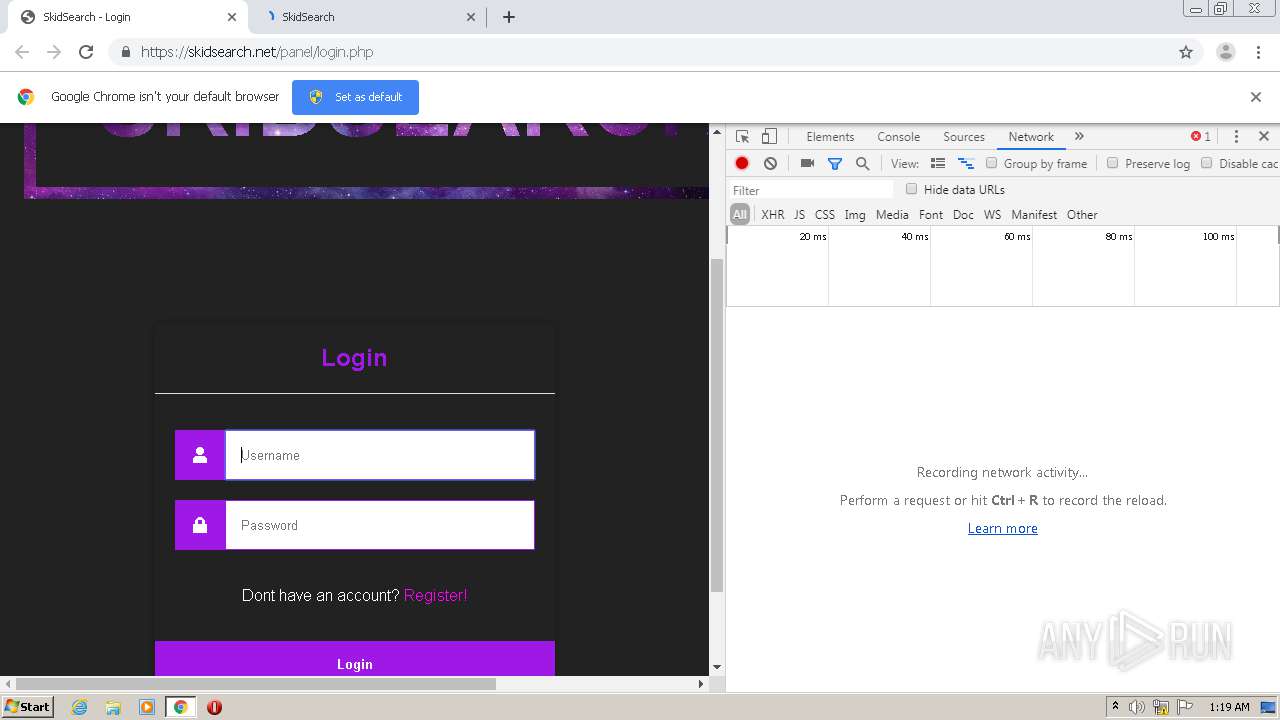Click the volume tray icon
The width and height of the screenshot is (1280, 720).
[1137, 707]
